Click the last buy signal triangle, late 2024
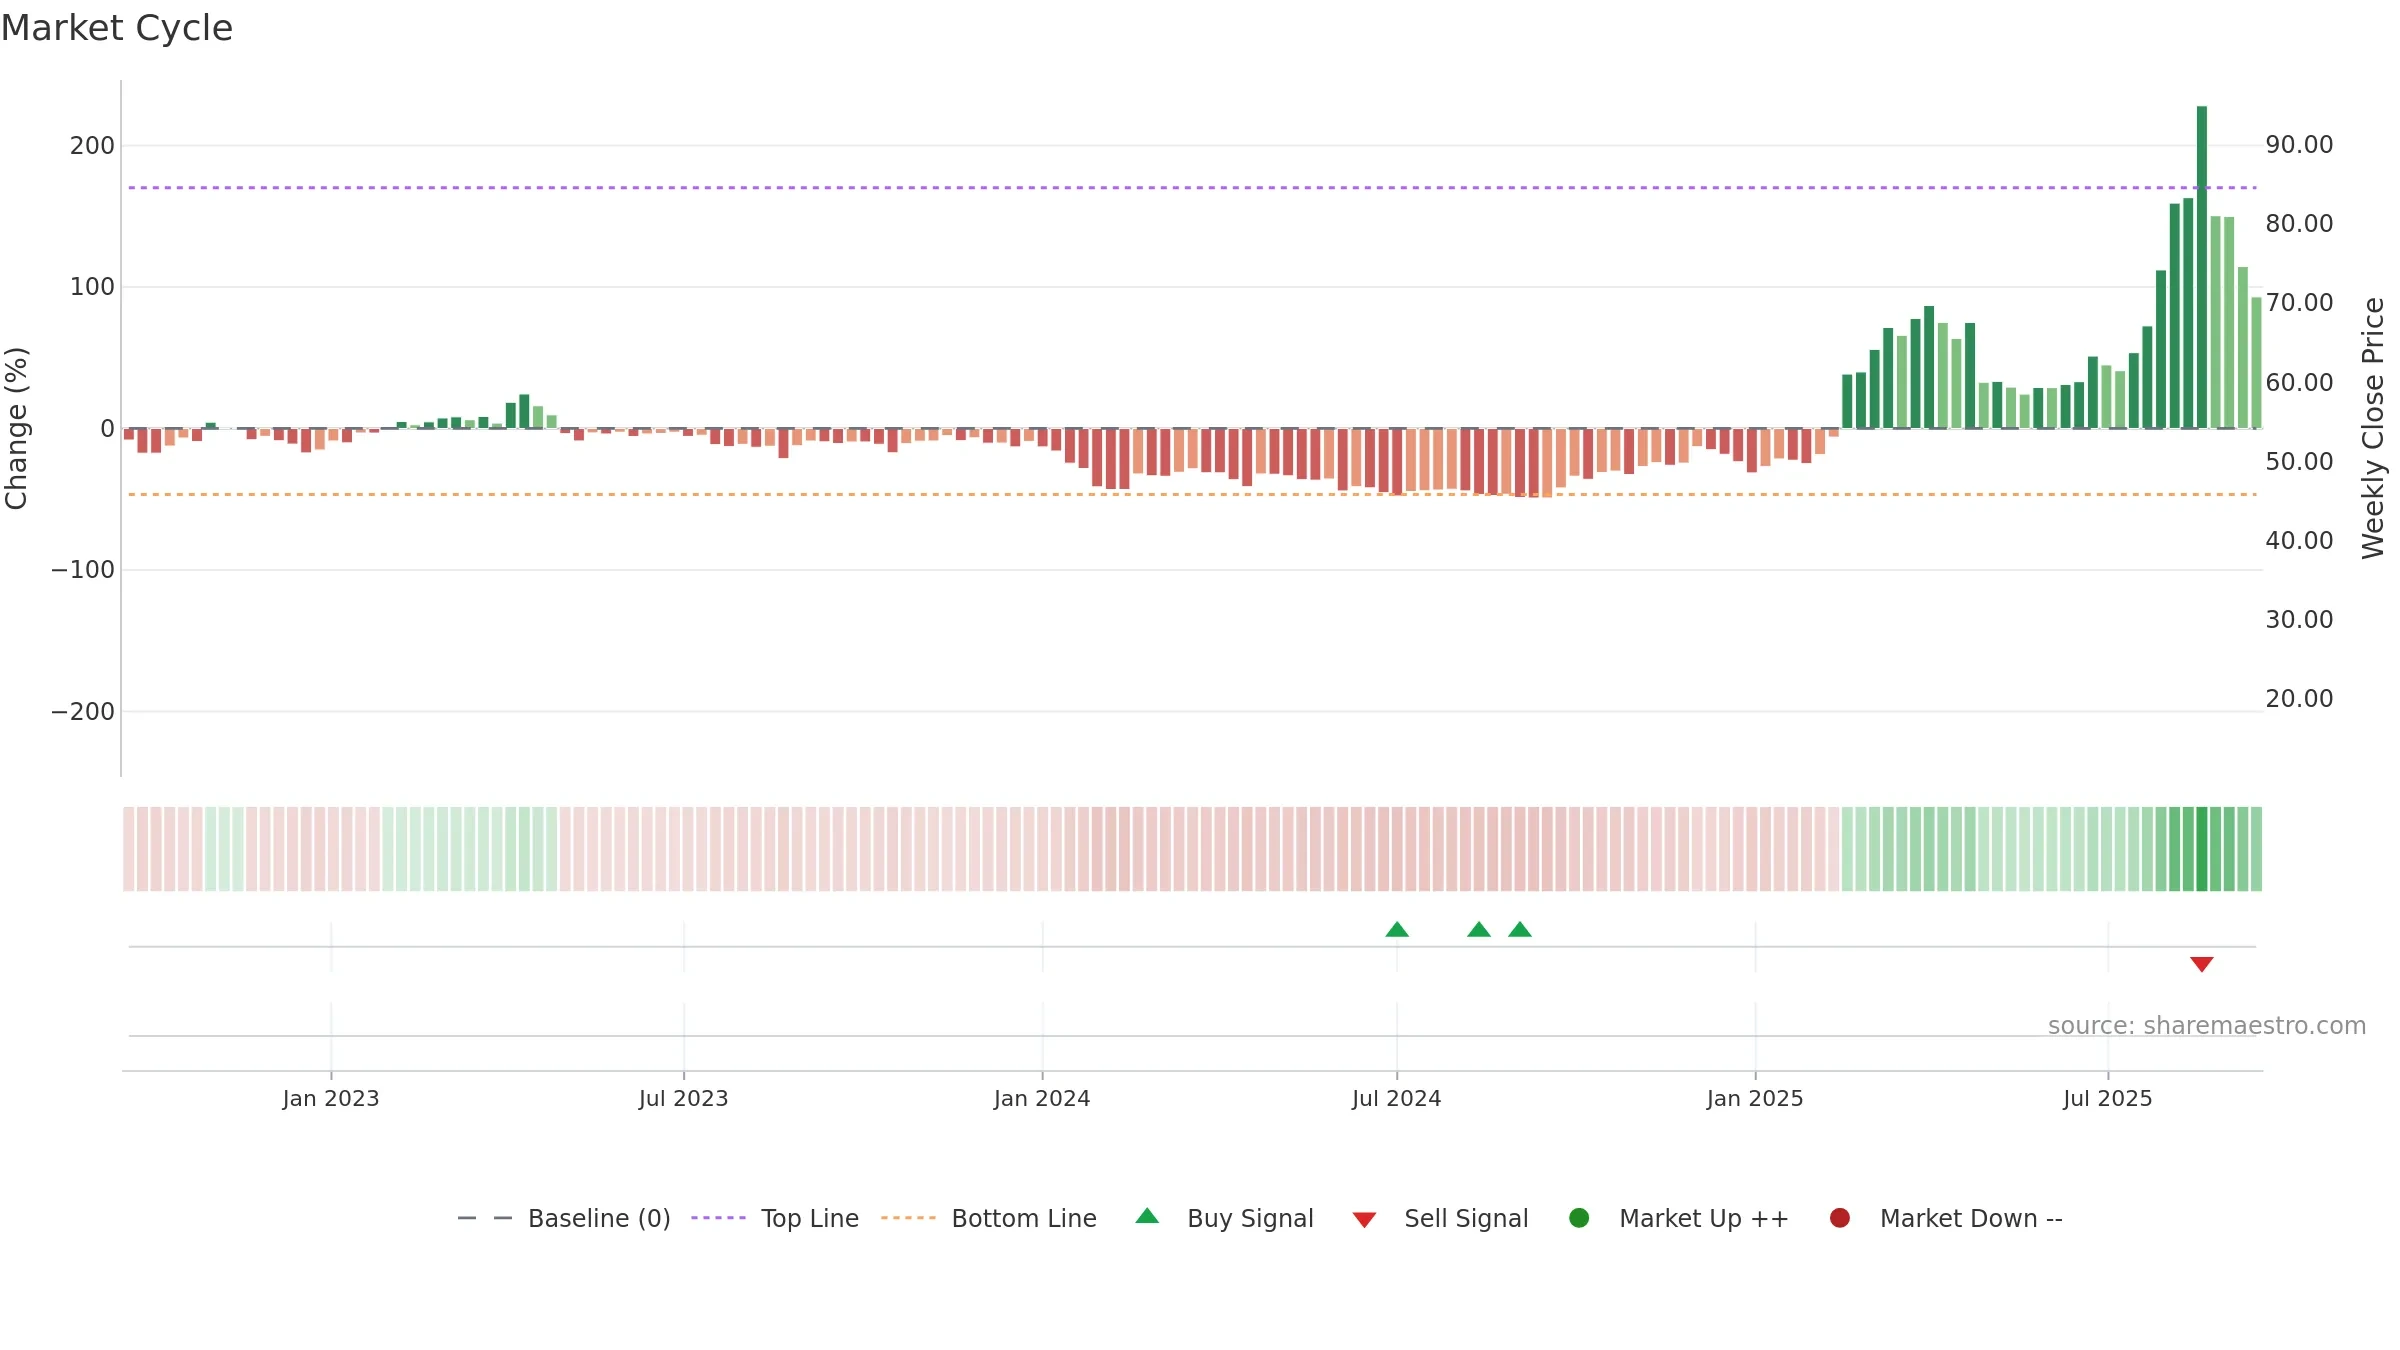This screenshot has height=1350, width=2400. (x=1520, y=930)
